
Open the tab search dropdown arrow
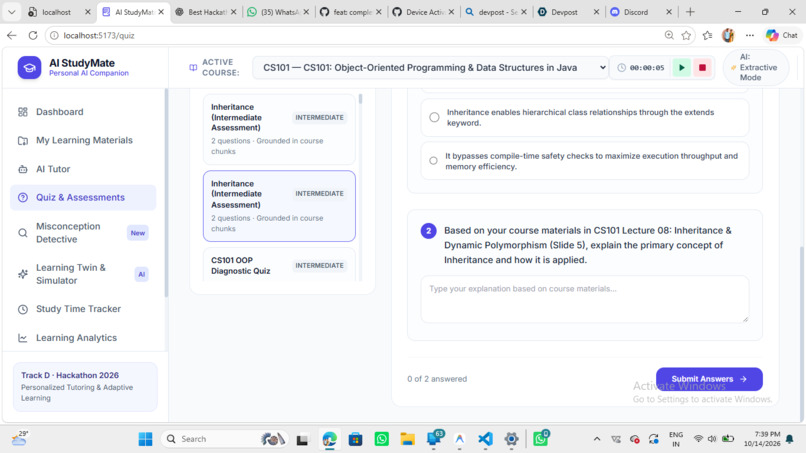[x=11, y=12]
